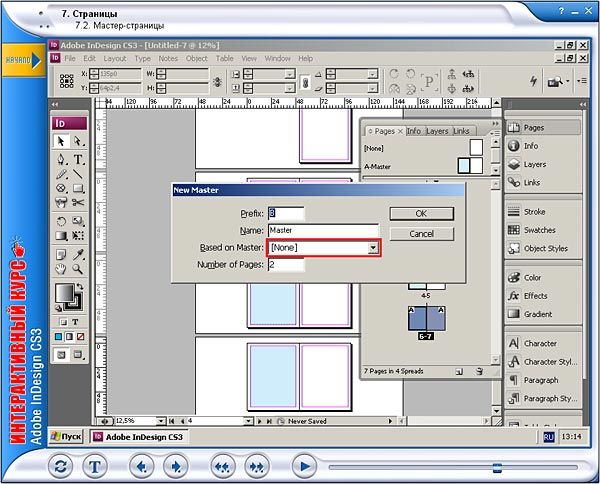Screen dimensions: 600x484
Task: Select the Rectangle tool
Action: coord(78,188)
